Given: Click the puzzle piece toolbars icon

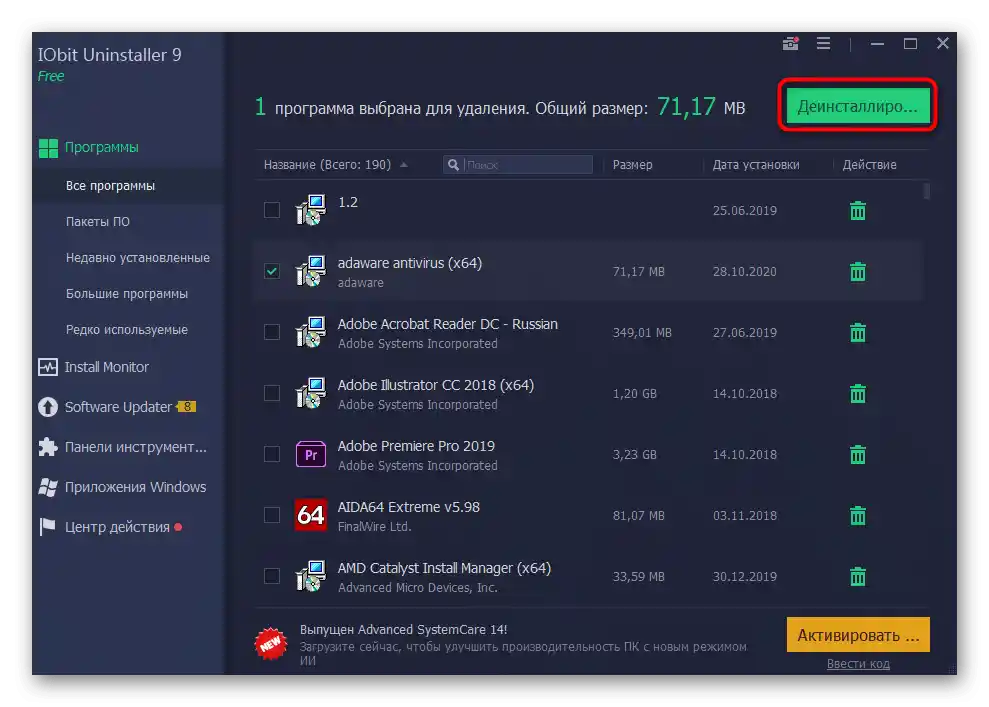Looking at the screenshot, I should pyautogui.click(x=48, y=447).
